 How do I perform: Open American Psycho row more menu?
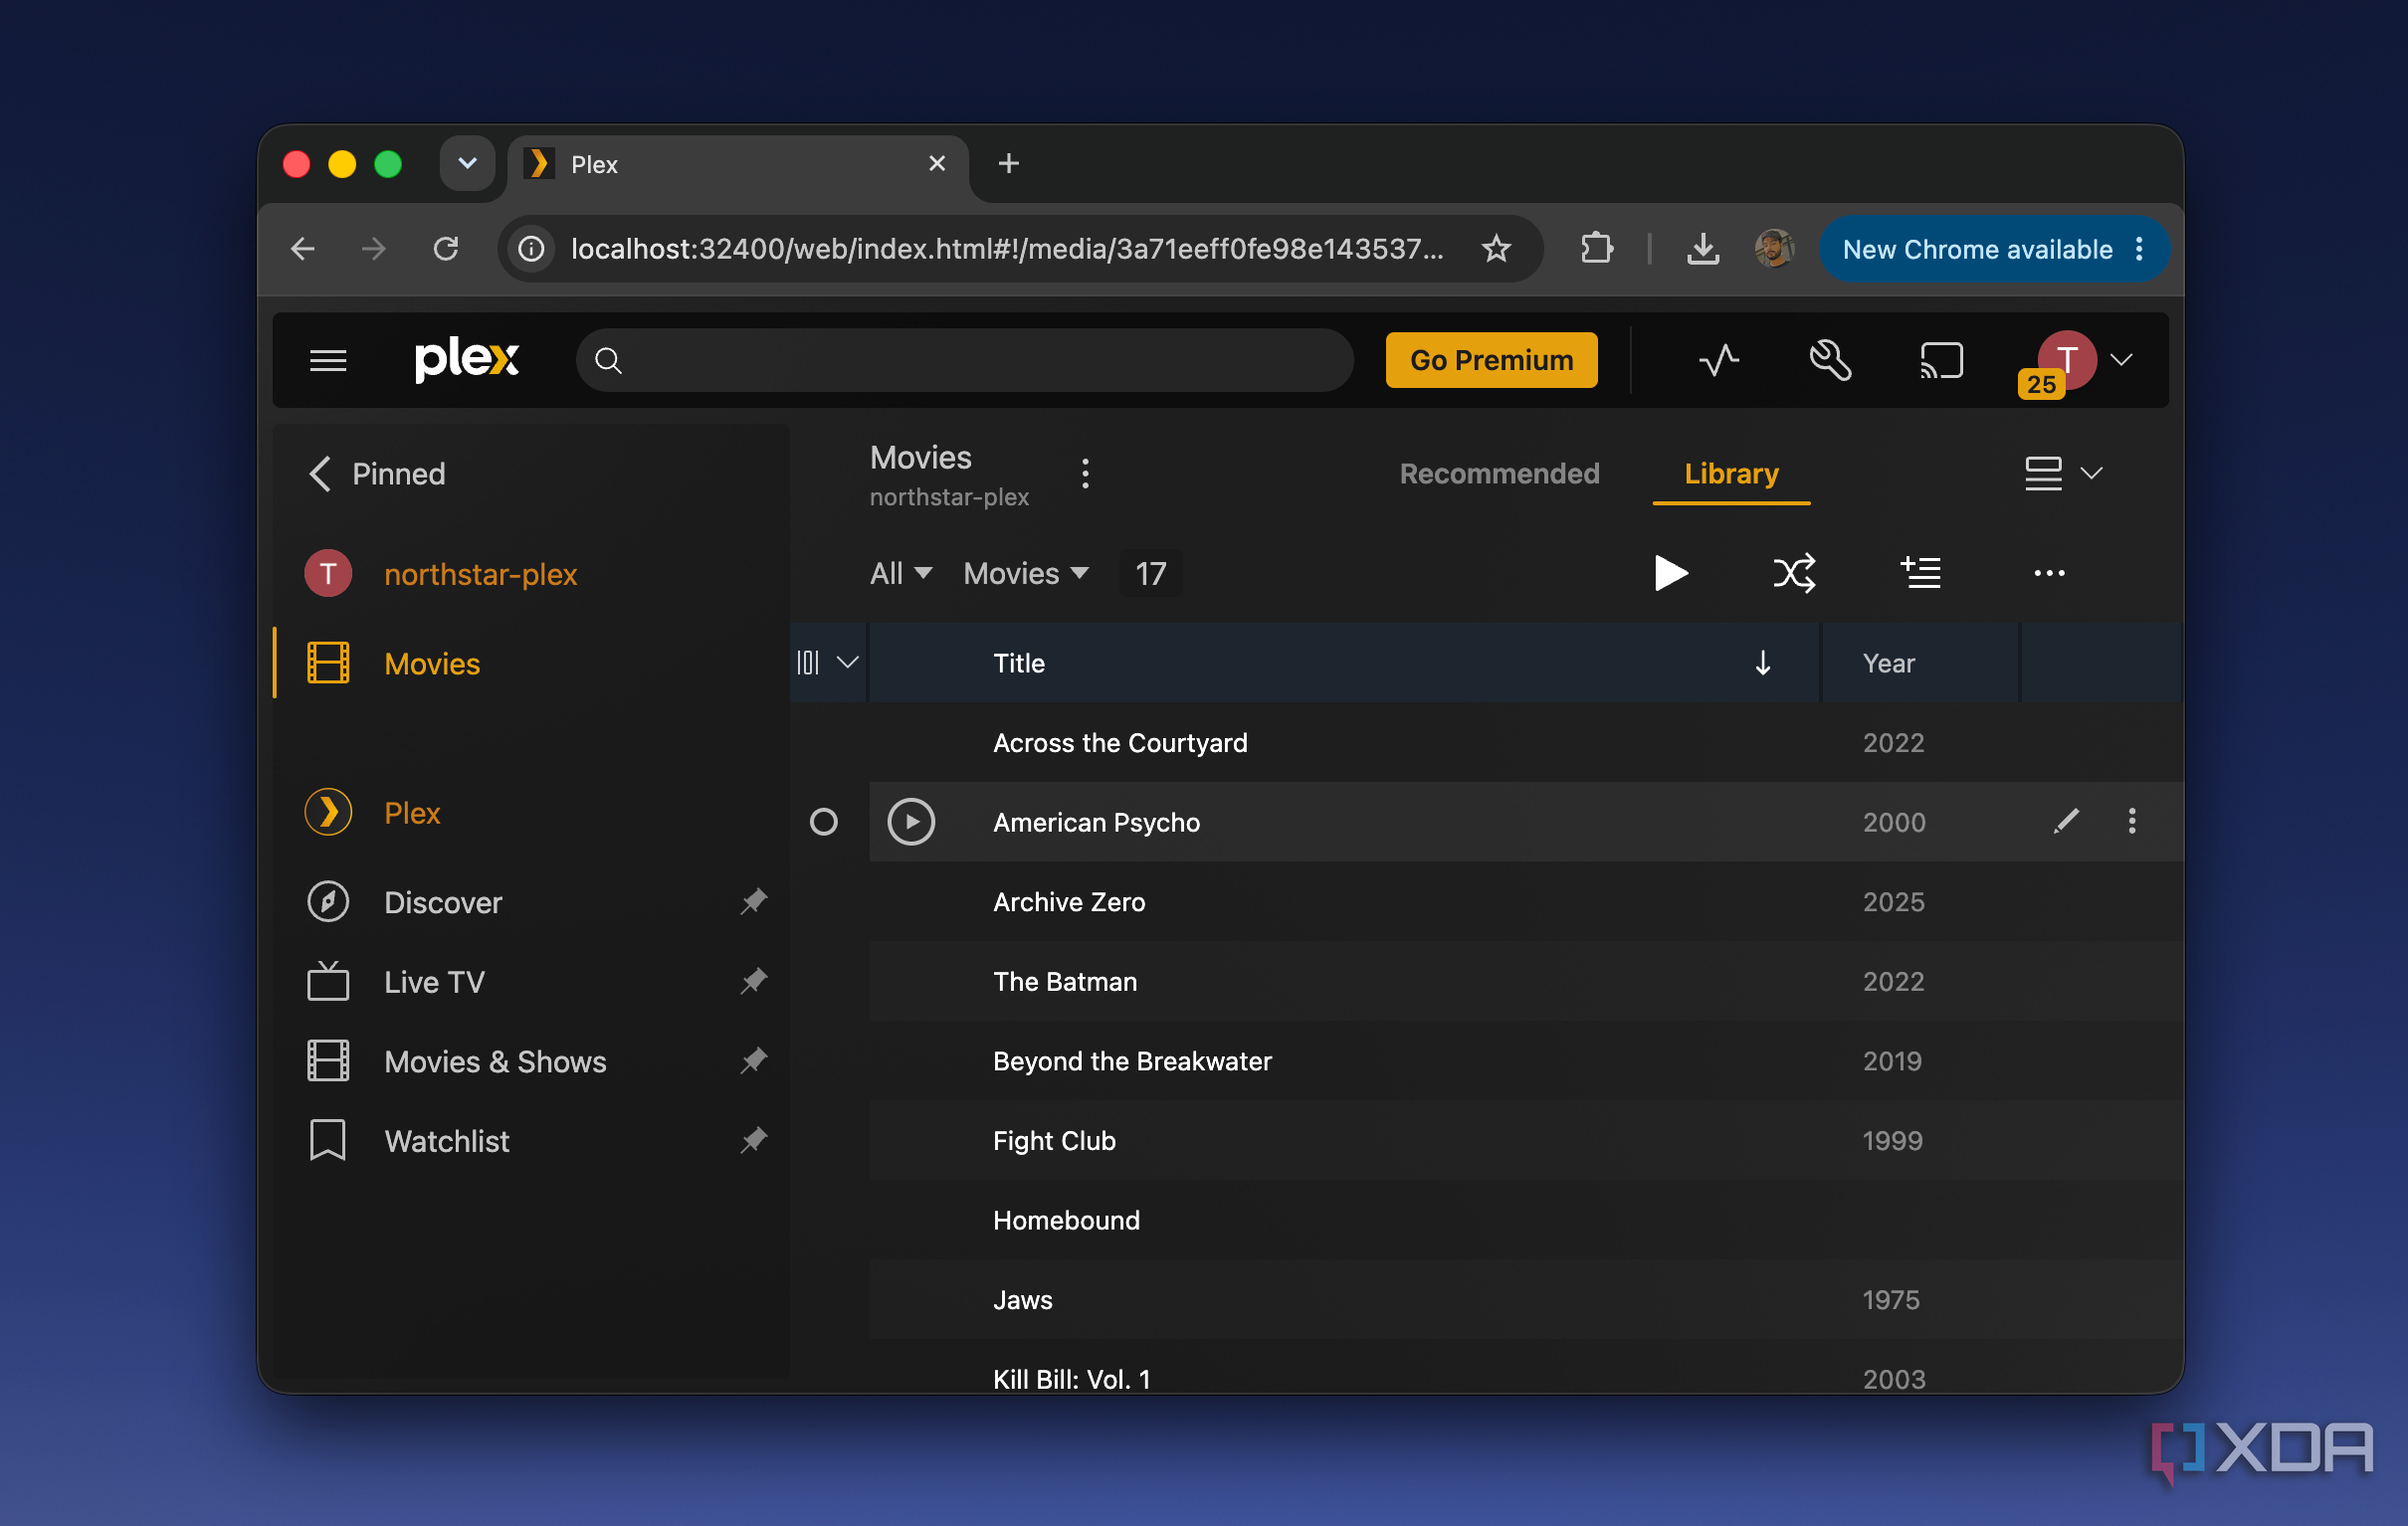click(2131, 822)
